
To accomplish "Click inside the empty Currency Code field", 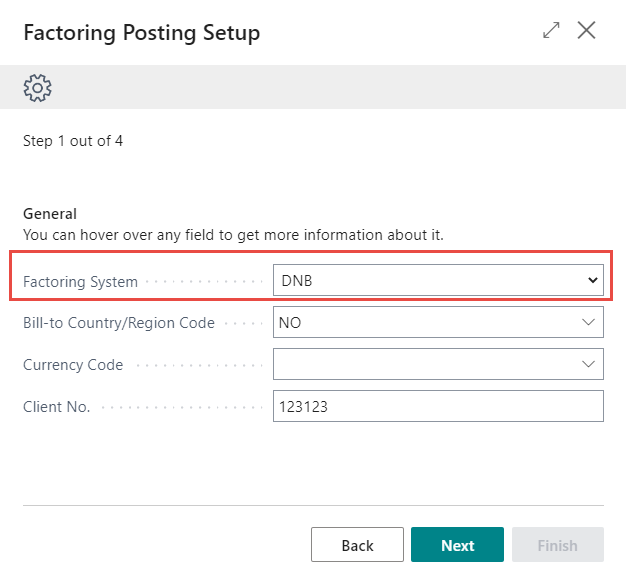I will pos(420,364).
